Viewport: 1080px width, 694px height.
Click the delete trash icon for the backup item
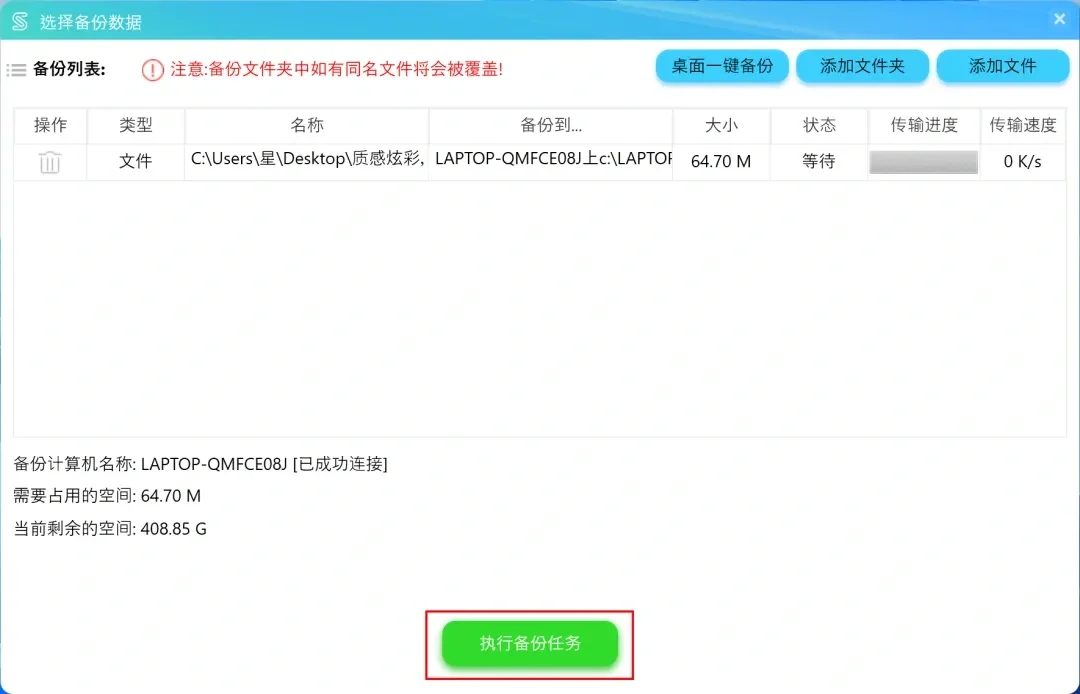(x=49, y=161)
